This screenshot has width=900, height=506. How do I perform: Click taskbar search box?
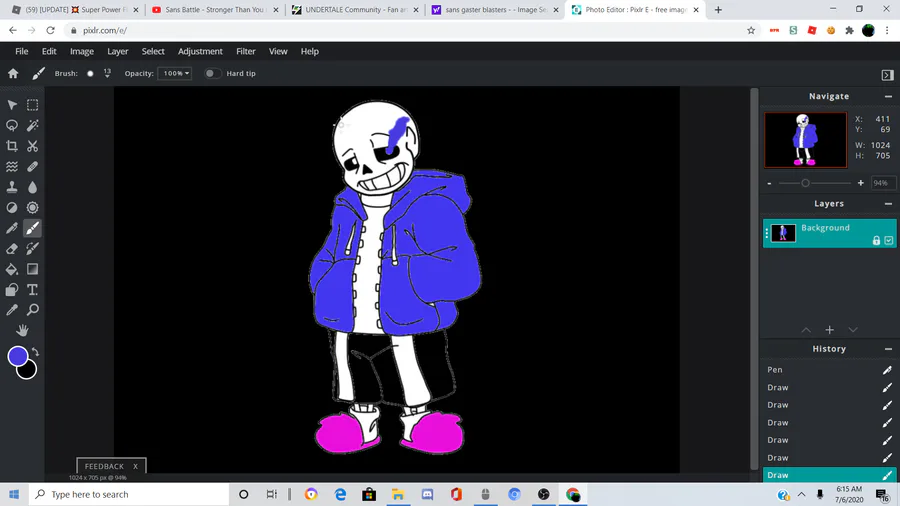tap(129, 495)
